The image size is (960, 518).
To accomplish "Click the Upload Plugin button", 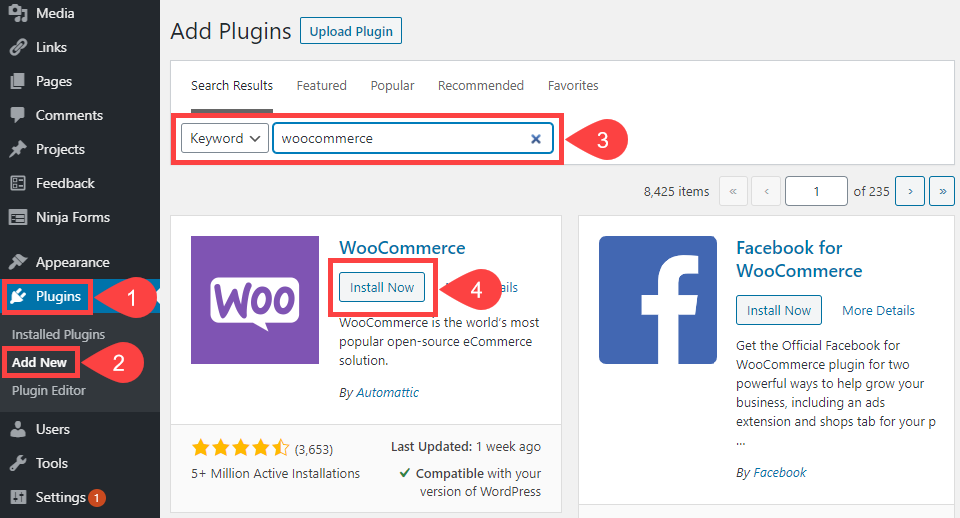I will coord(351,31).
